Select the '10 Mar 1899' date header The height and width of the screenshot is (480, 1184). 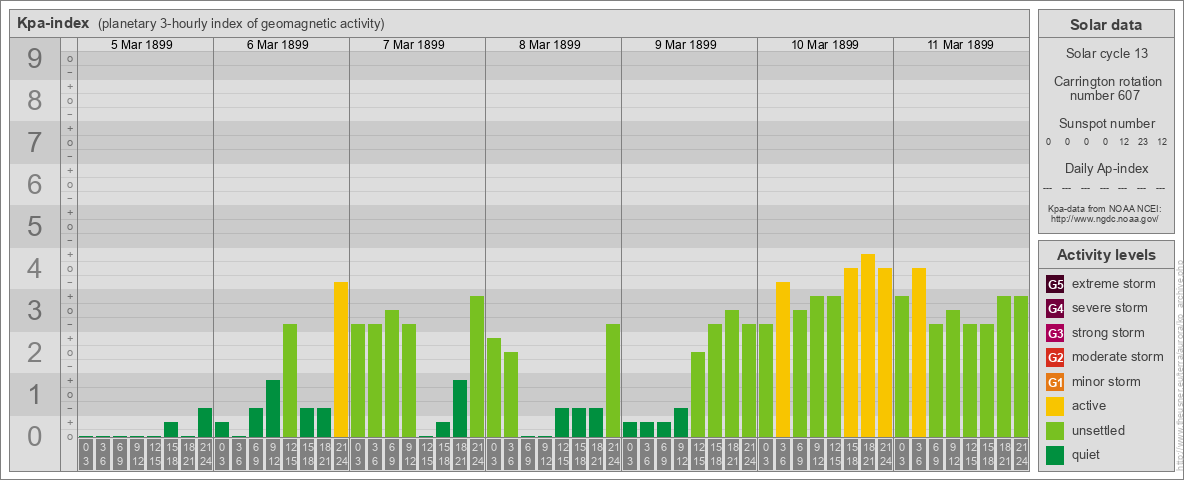click(x=825, y=45)
